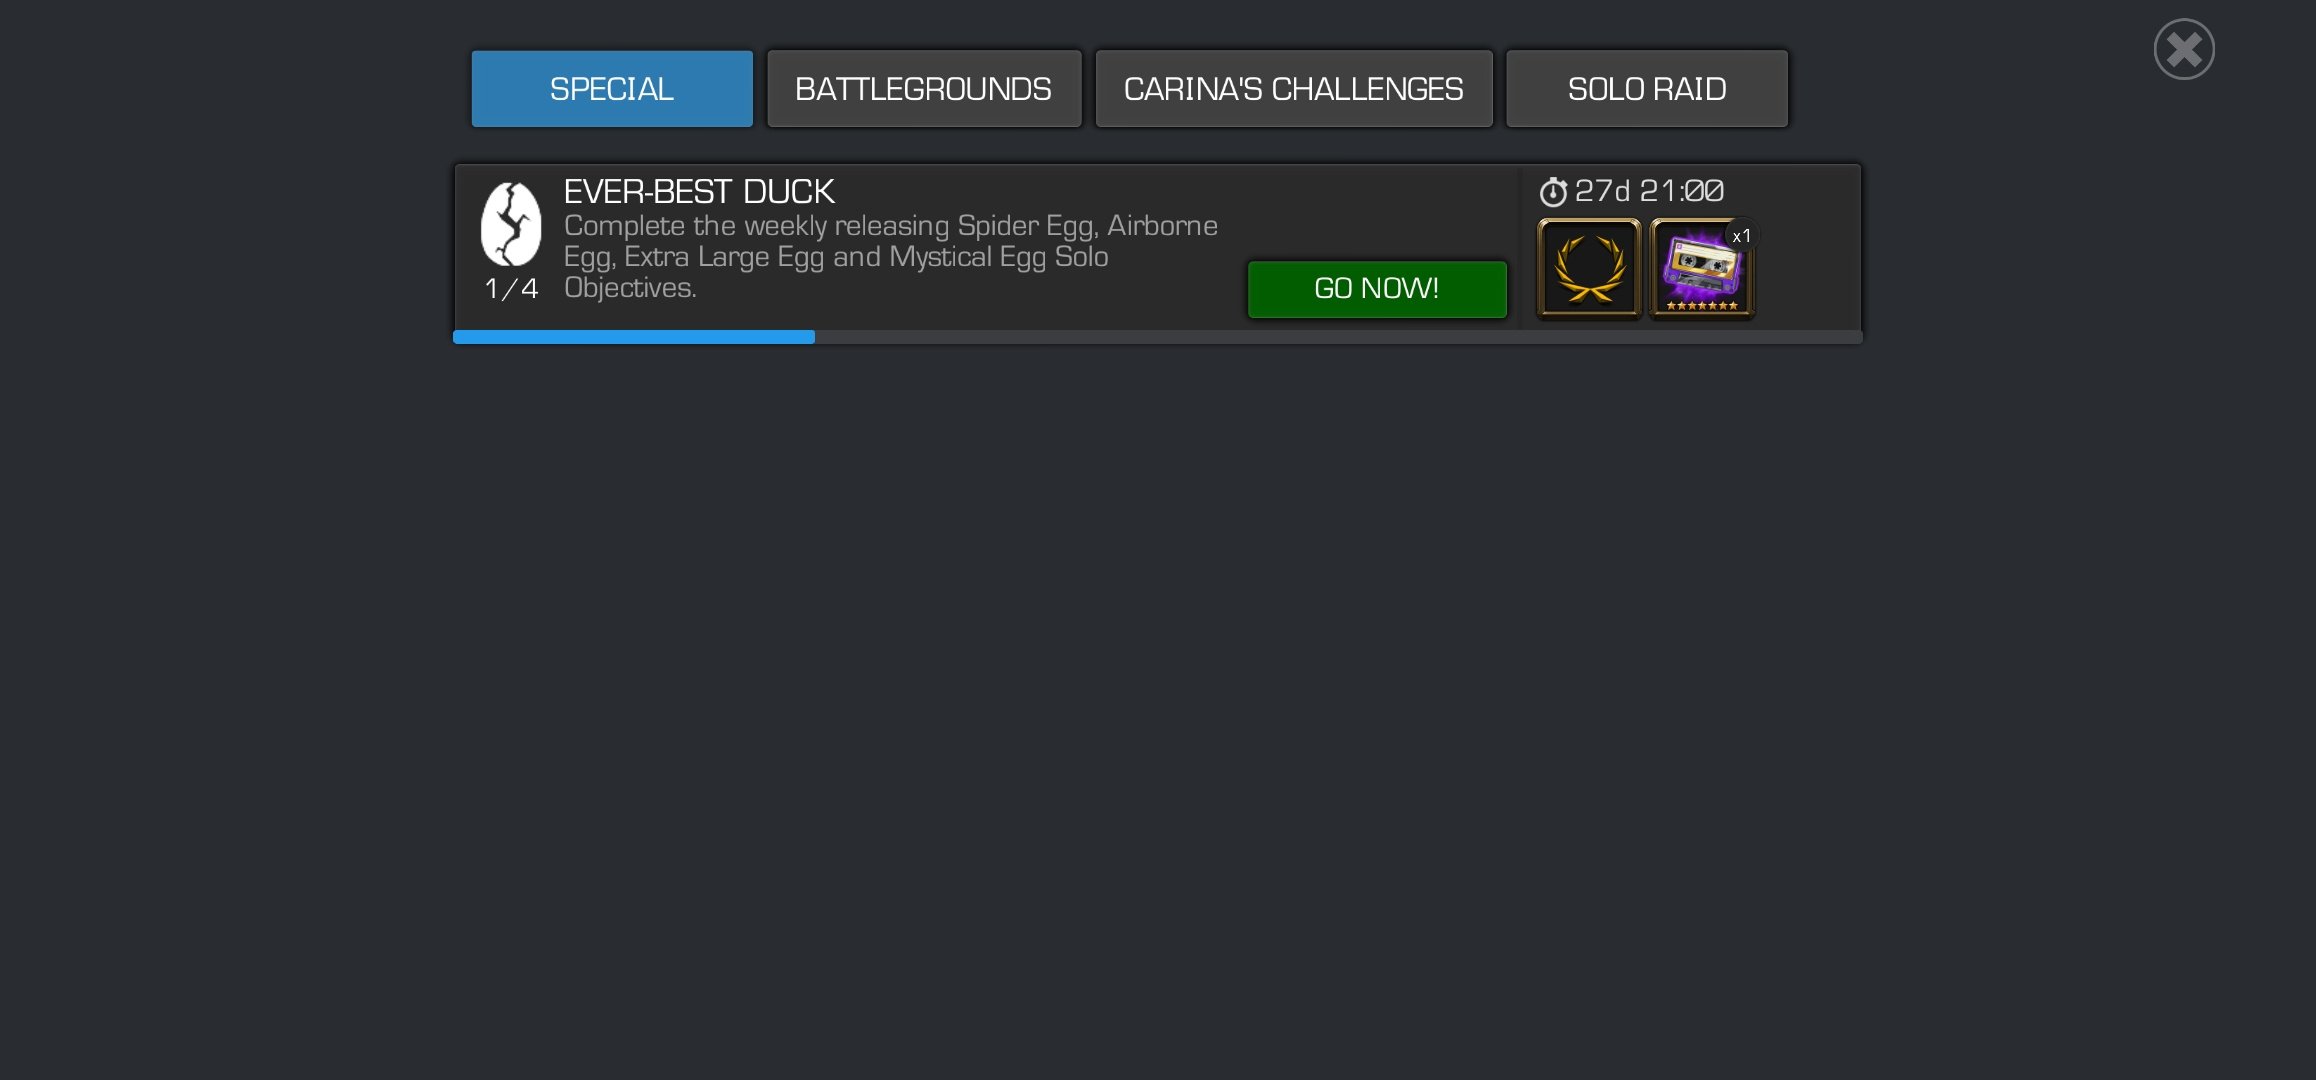Tap the word Objectives in the description

click(630, 288)
